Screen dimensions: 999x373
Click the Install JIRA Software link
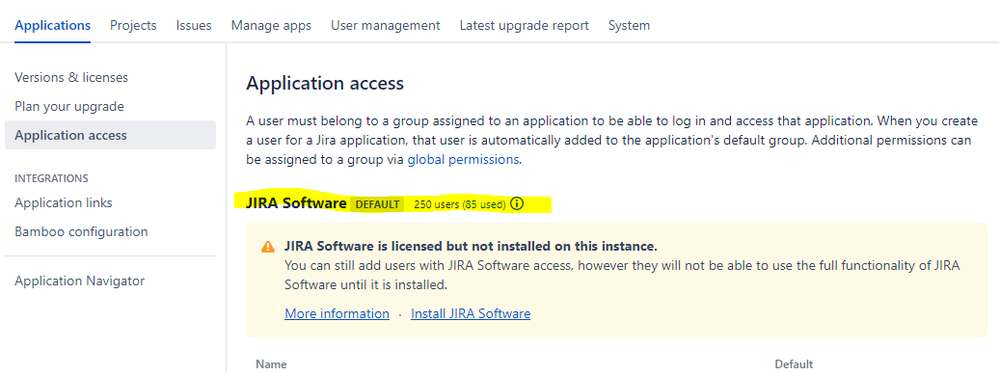(x=471, y=314)
